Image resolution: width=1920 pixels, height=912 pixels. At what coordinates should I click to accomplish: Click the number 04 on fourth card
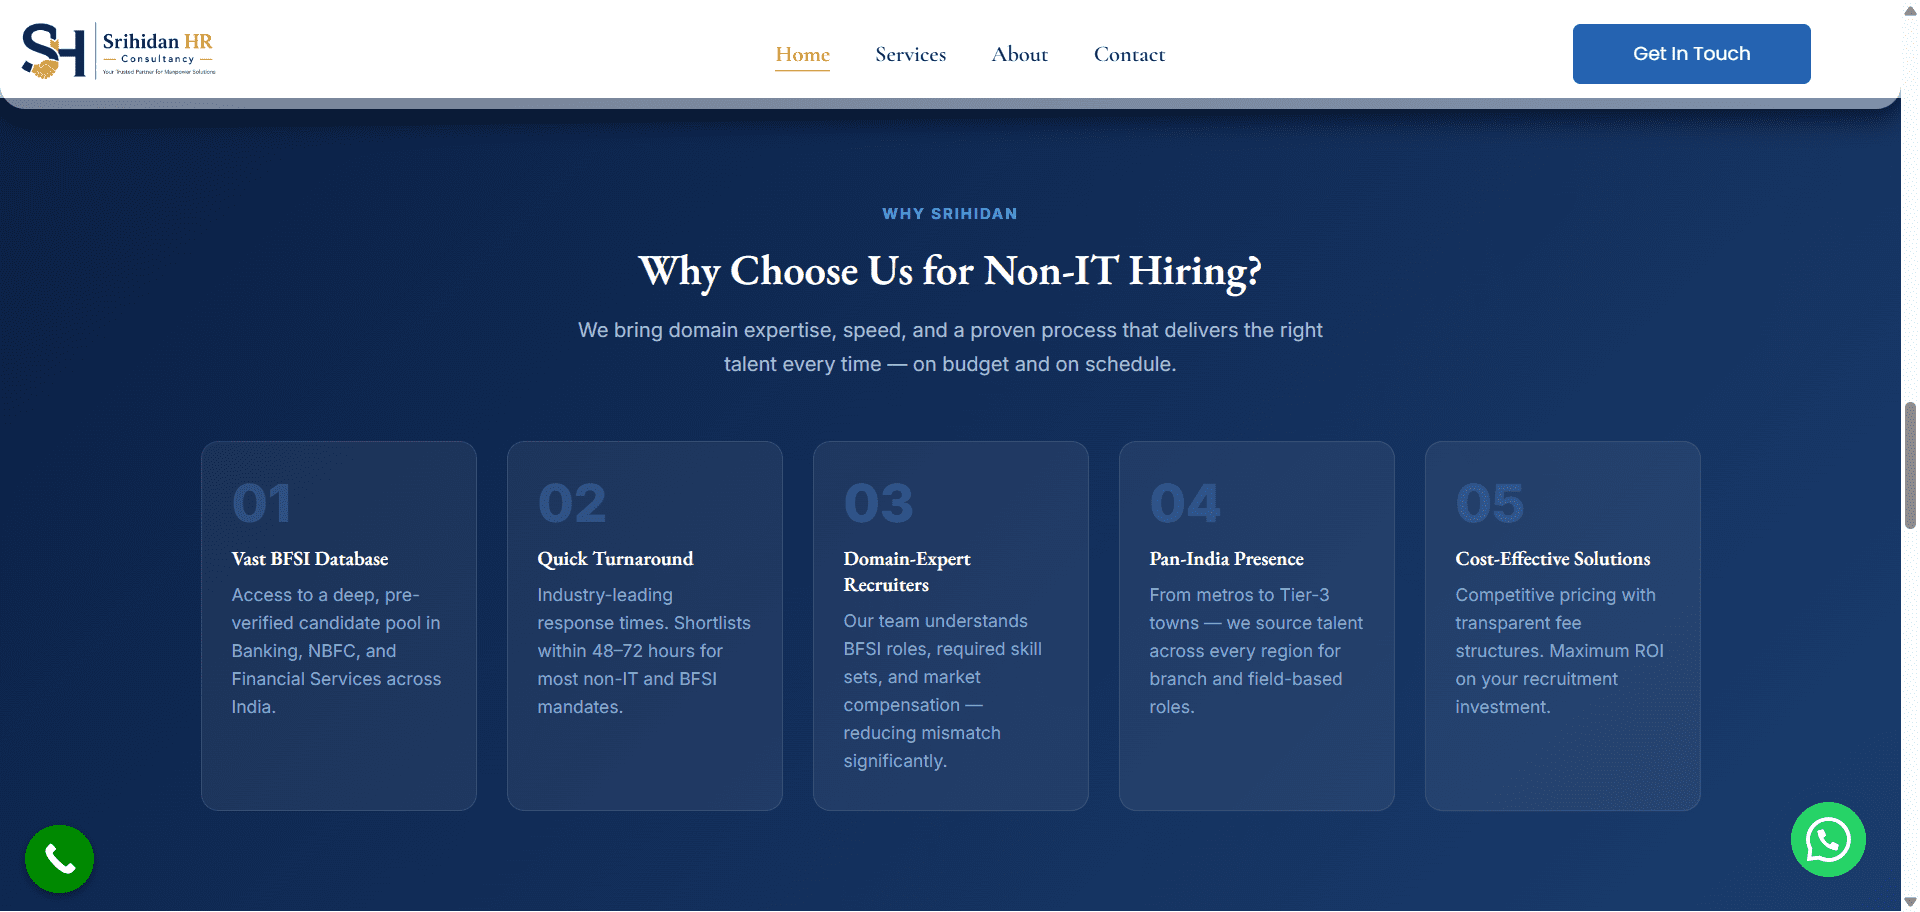click(x=1185, y=503)
